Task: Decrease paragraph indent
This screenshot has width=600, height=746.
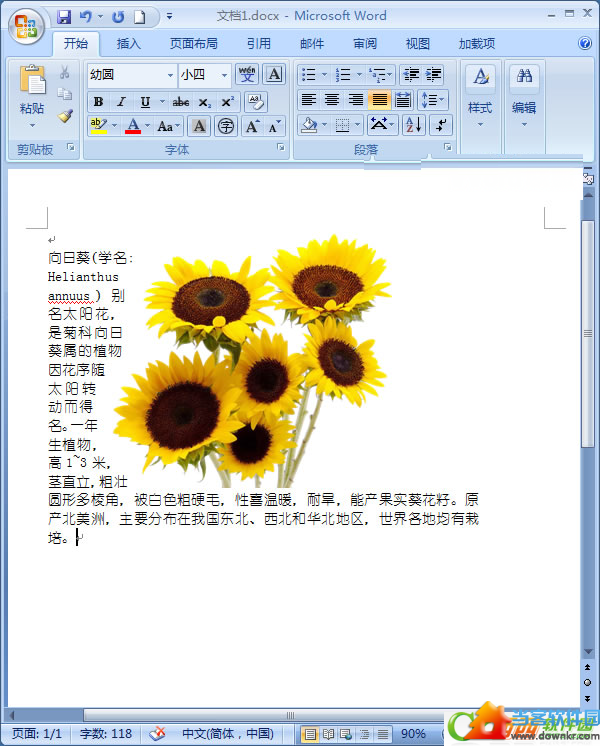Action: click(411, 75)
